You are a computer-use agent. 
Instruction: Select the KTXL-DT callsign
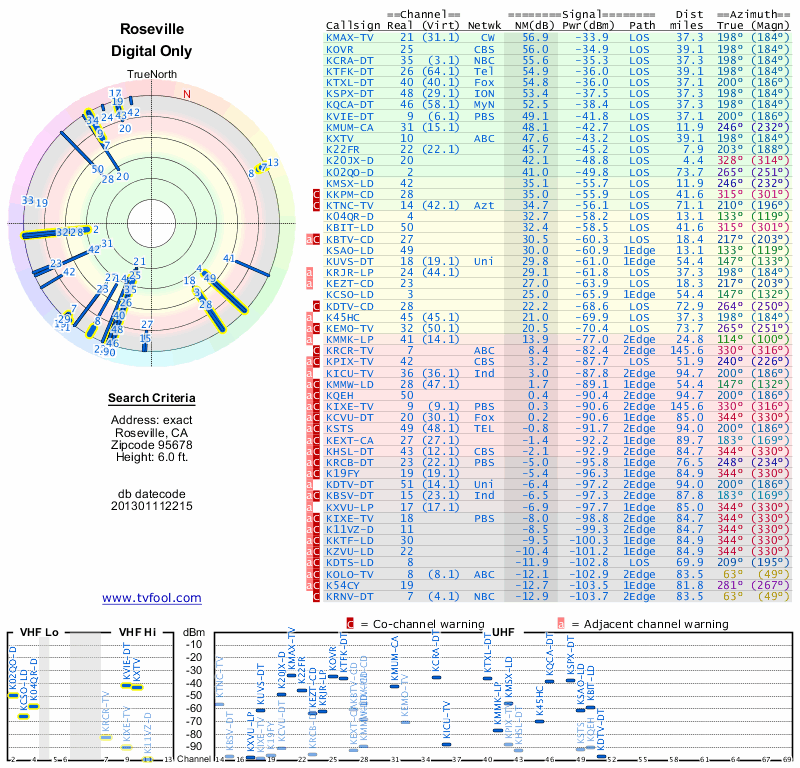point(349,83)
